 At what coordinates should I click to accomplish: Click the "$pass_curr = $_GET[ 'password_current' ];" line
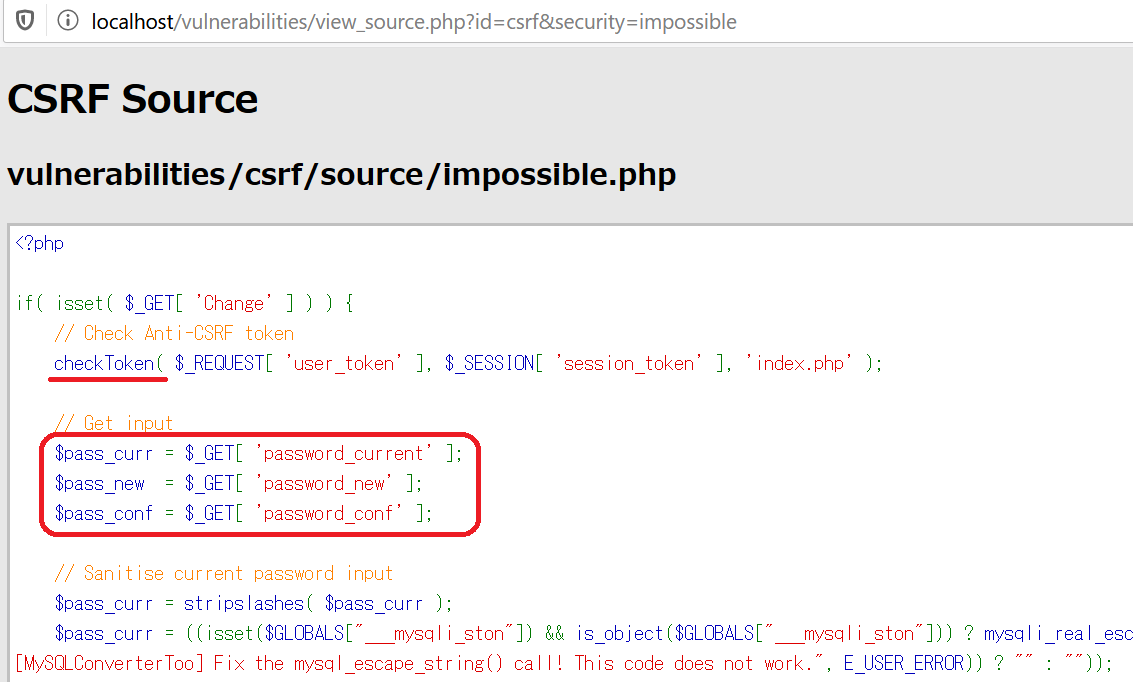(x=258, y=454)
